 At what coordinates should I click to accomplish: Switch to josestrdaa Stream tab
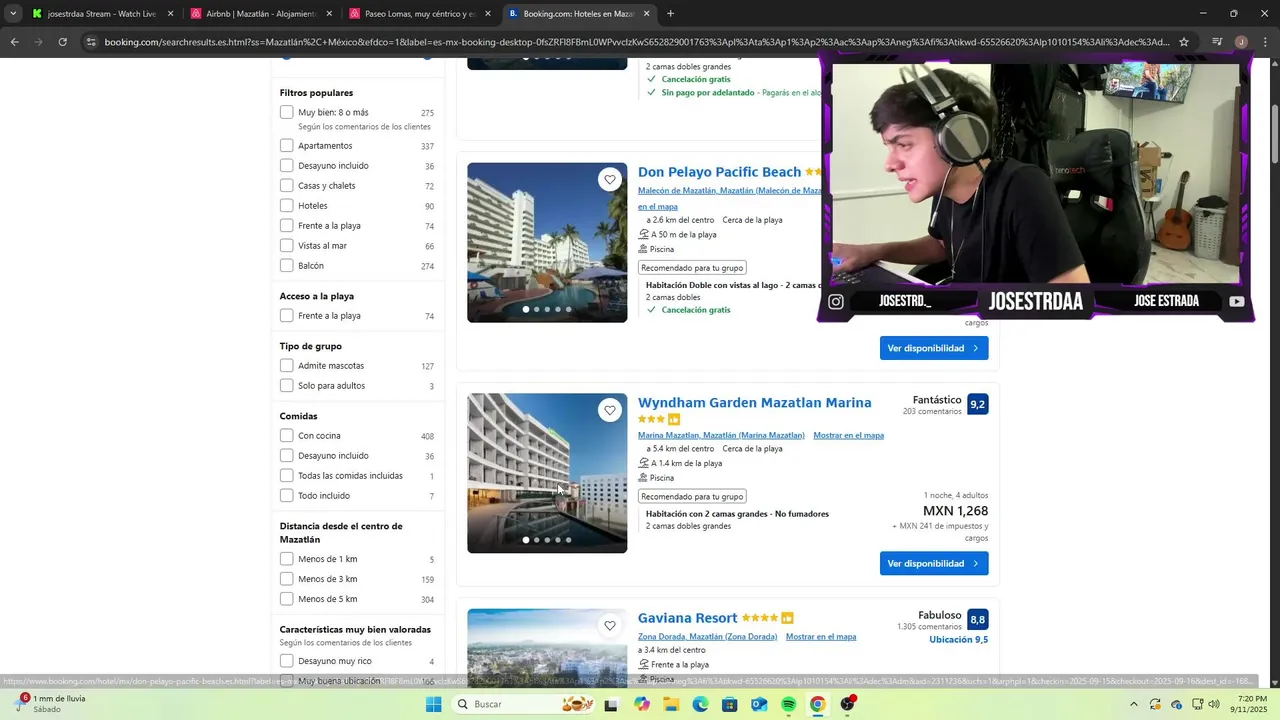pos(102,14)
